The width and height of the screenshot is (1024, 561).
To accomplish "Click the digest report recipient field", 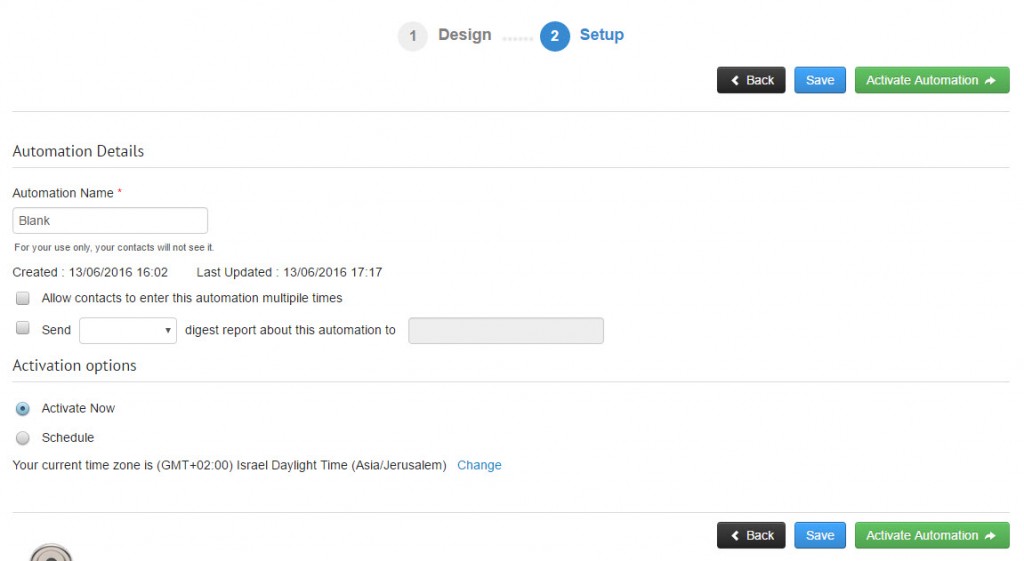I will [x=506, y=330].
